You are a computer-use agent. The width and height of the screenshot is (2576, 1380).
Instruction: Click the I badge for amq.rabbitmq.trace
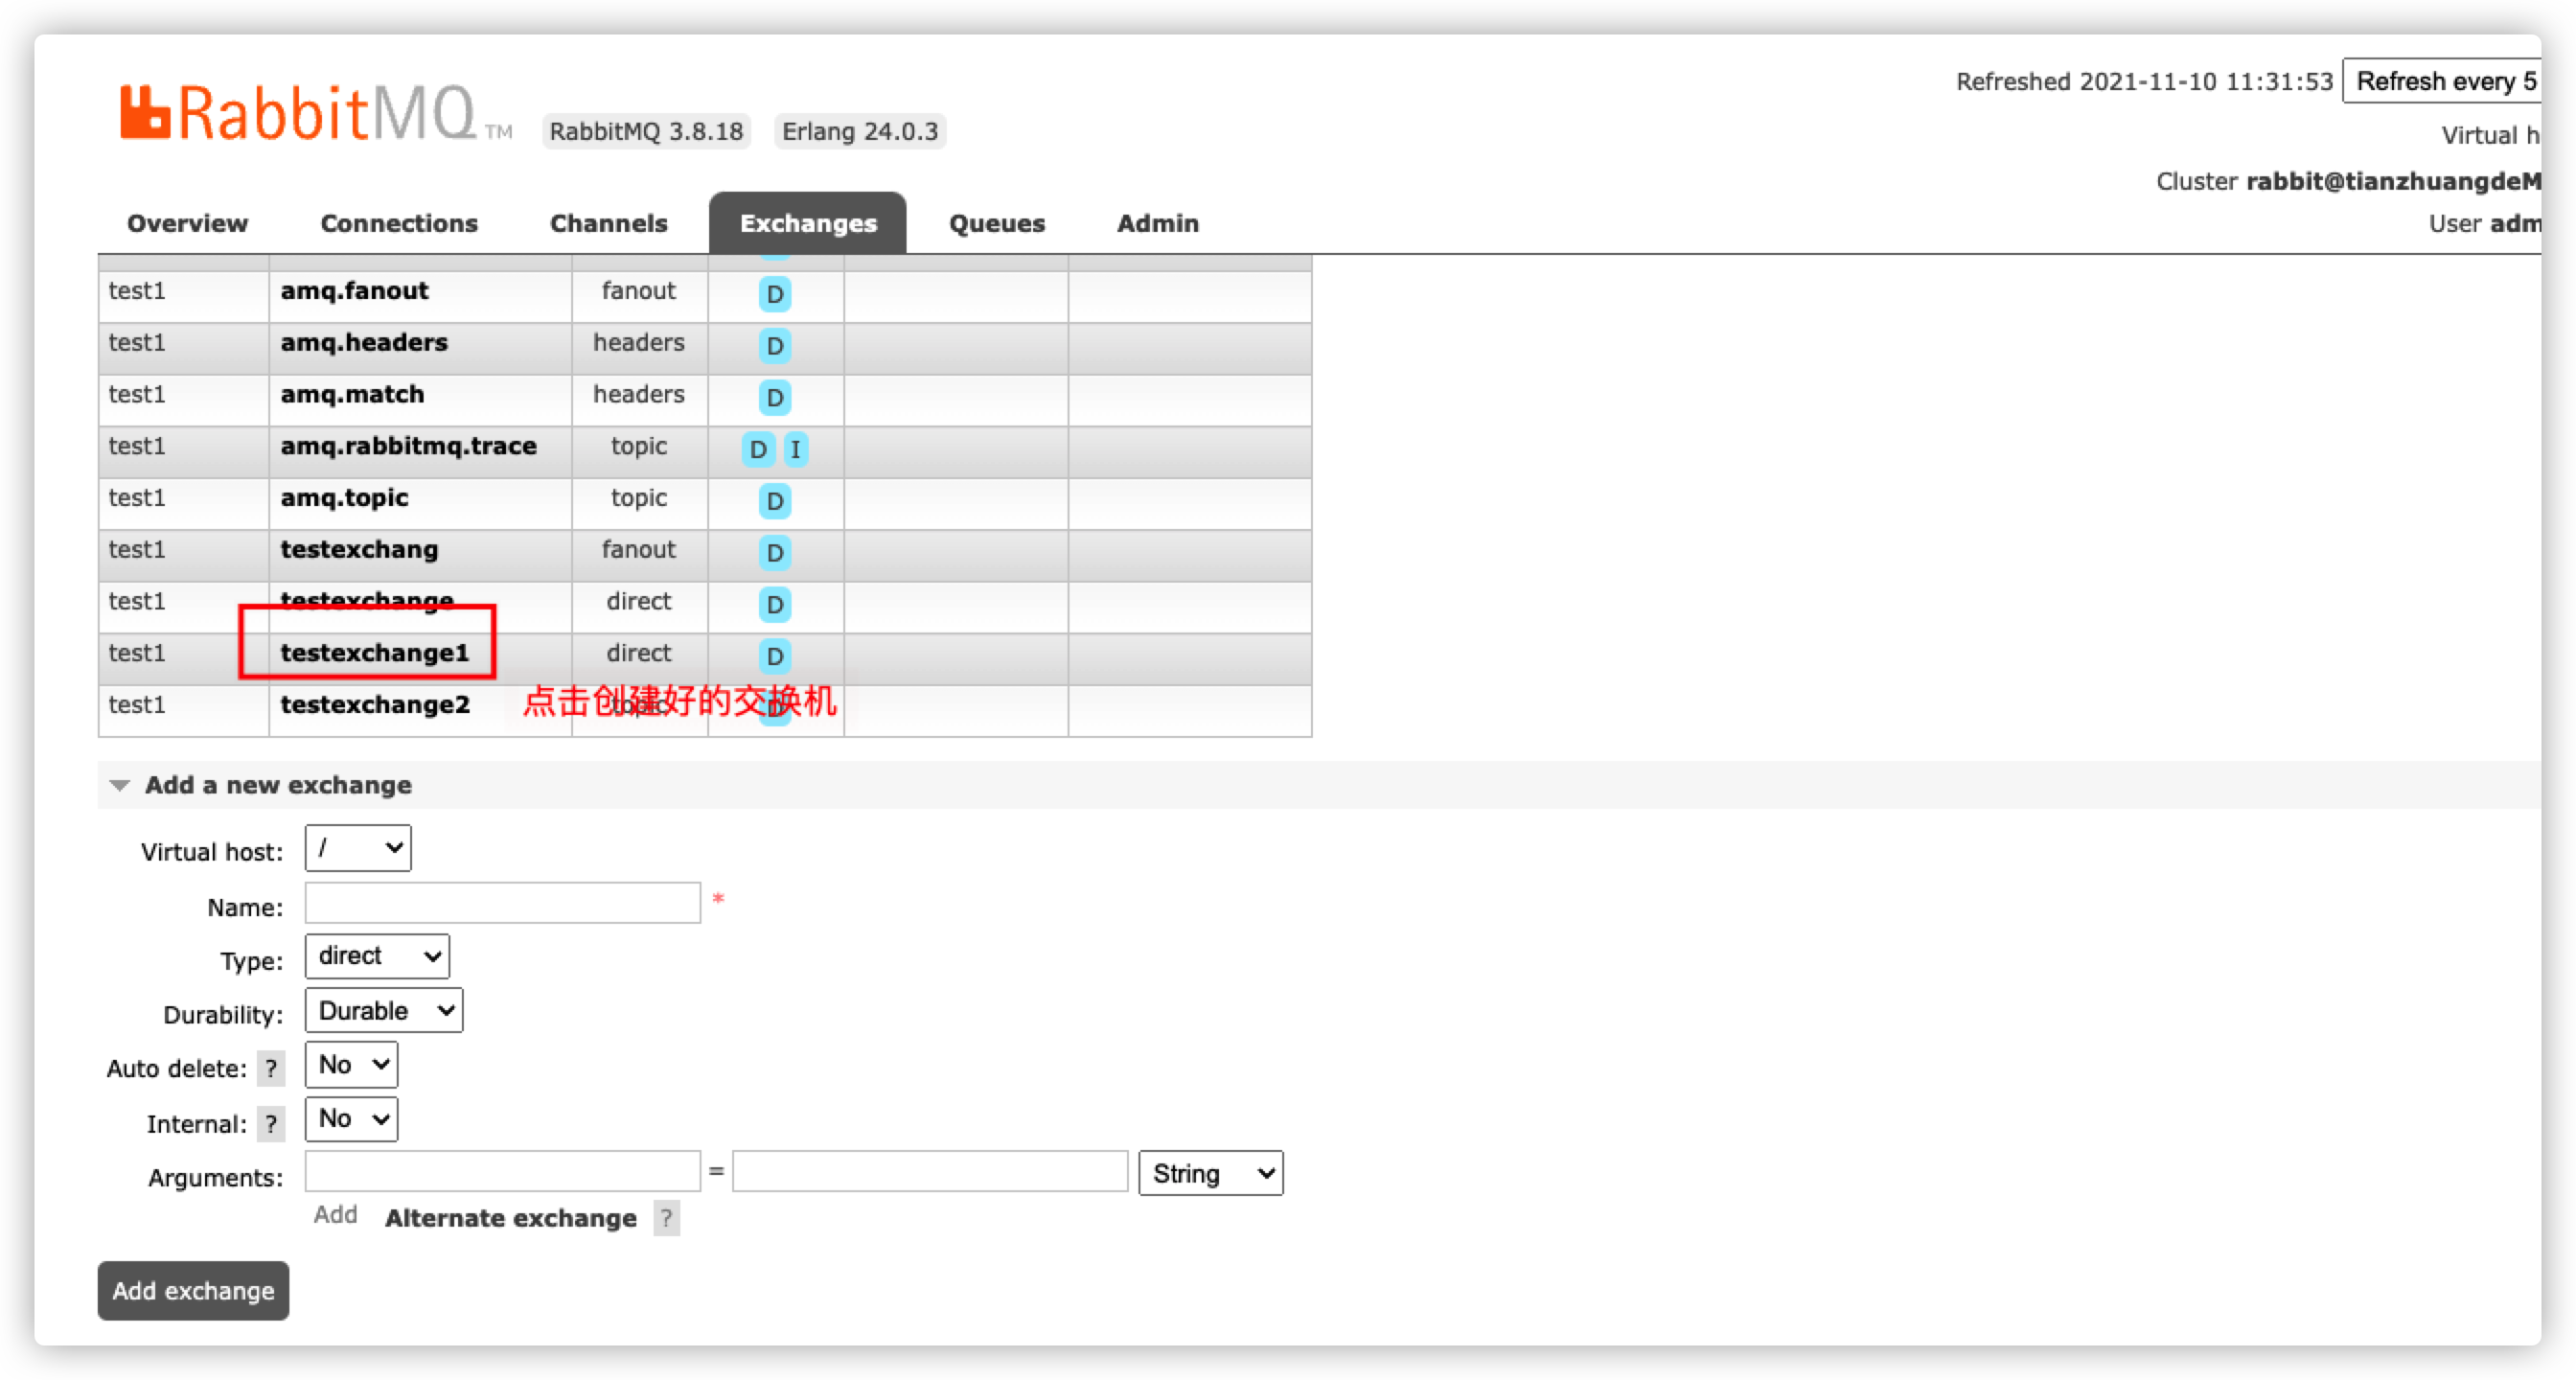(795, 449)
